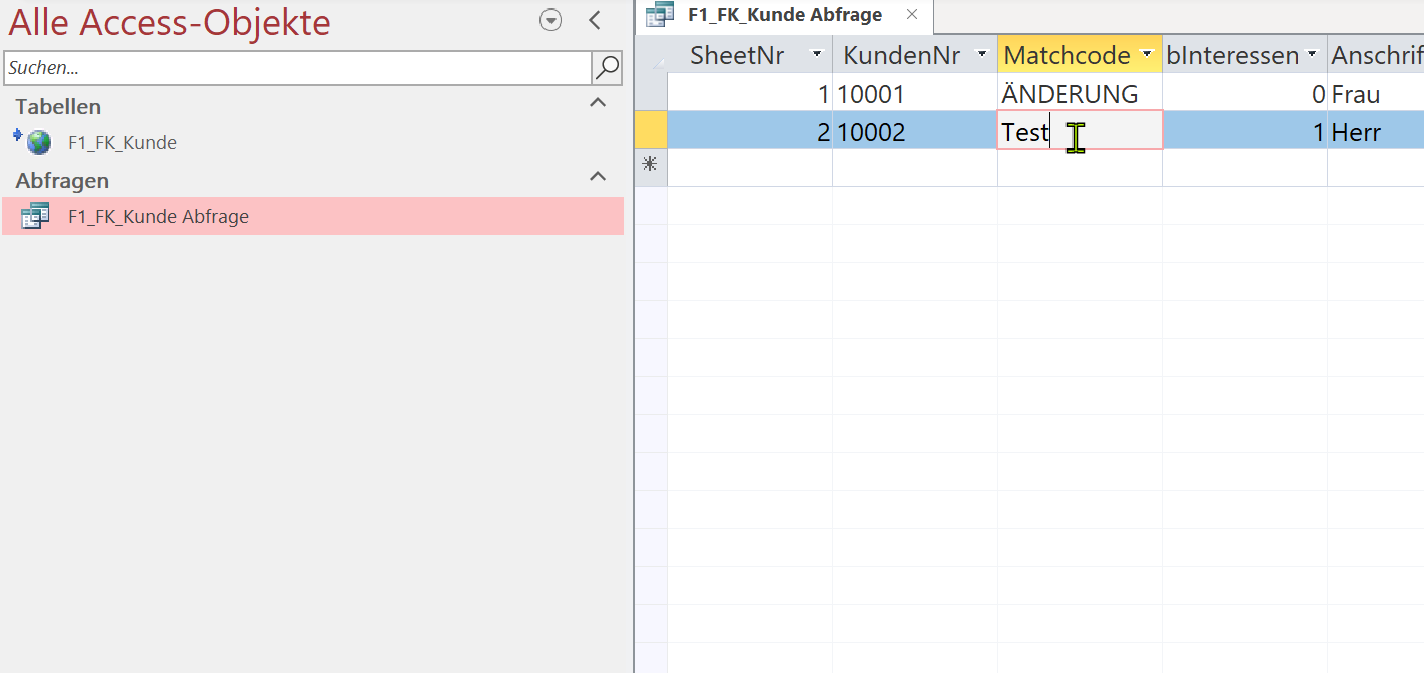Open the bInteressen column filter dropdown
The image size is (1424, 673).
point(1311,55)
